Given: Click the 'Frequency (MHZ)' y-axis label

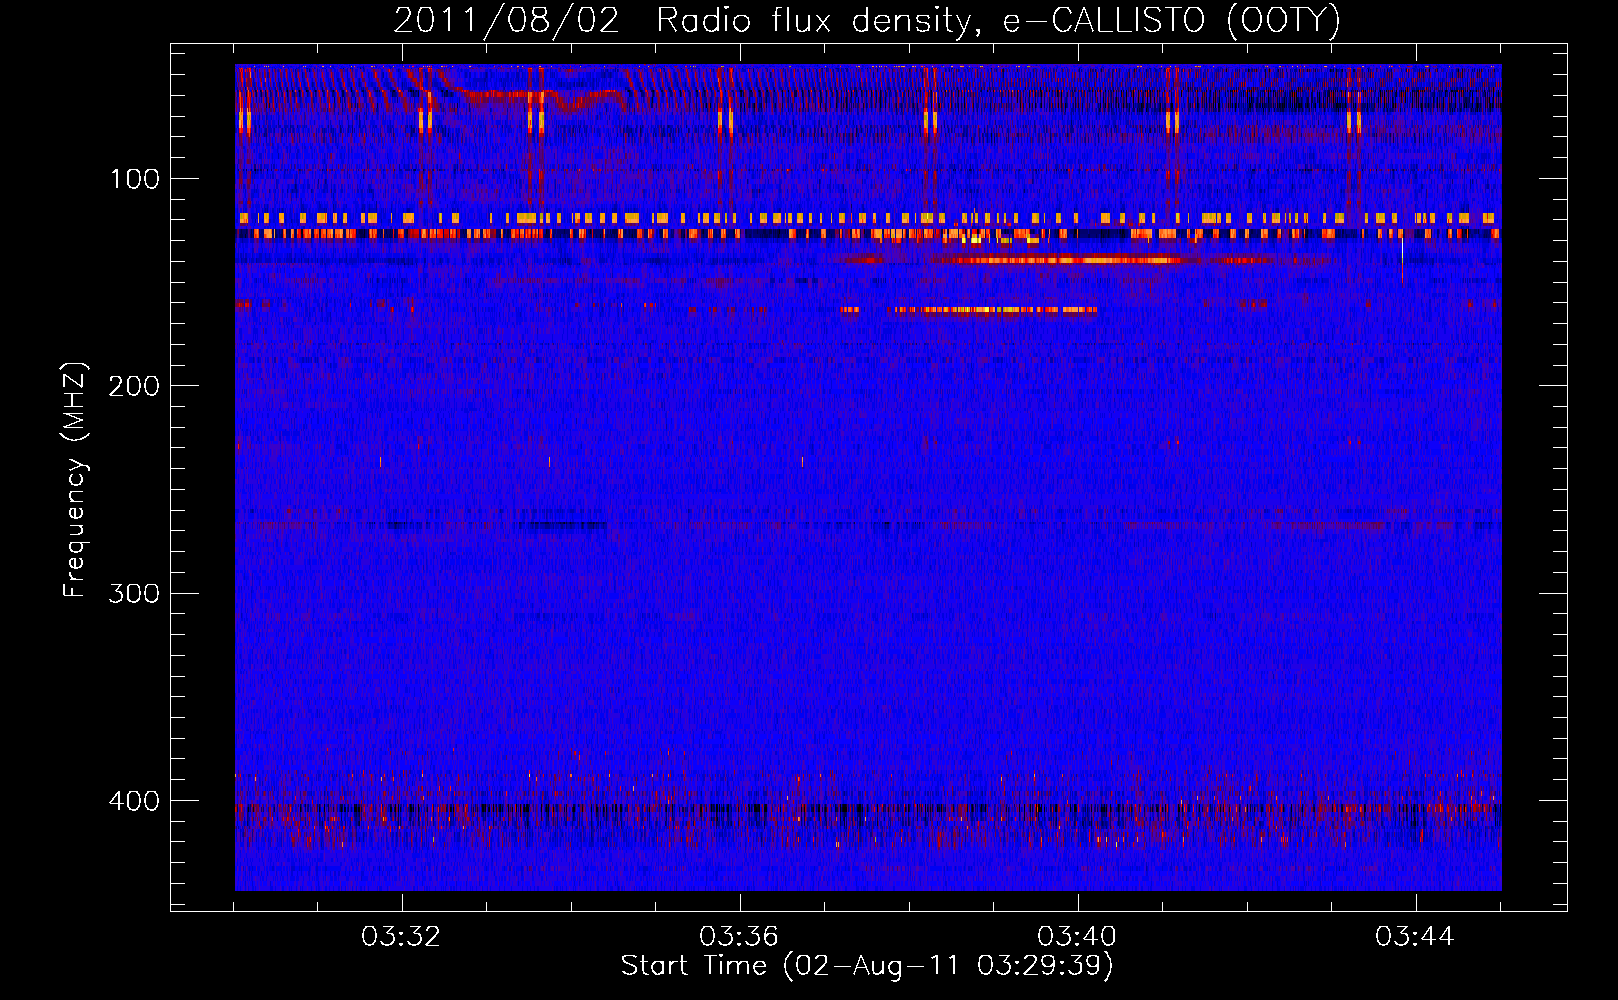Looking at the screenshot, I should [75, 480].
